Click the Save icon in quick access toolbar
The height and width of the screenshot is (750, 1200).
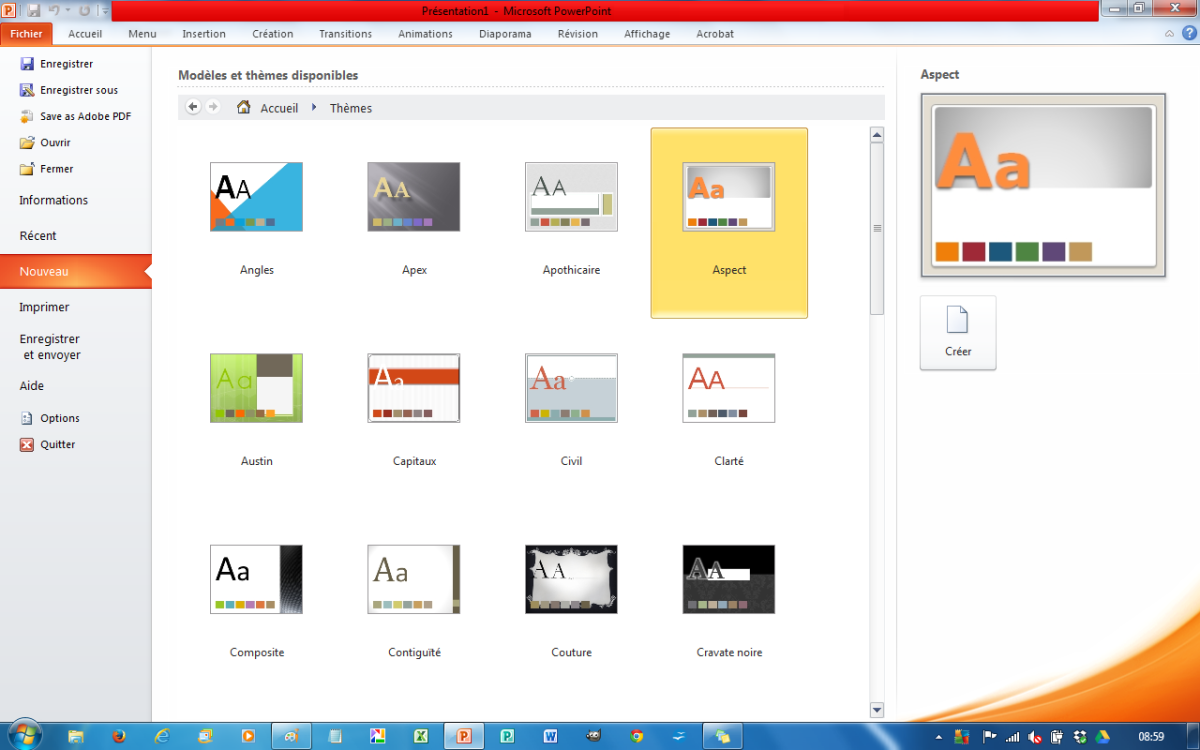[x=34, y=10]
